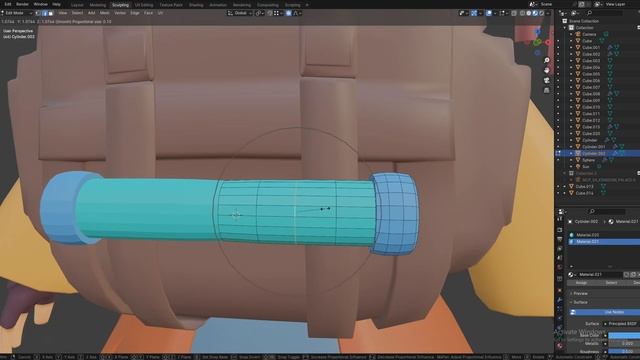Click perspective/orthographic grid gizmo icon
Screen dimensions: 640x360
[x=547, y=90]
